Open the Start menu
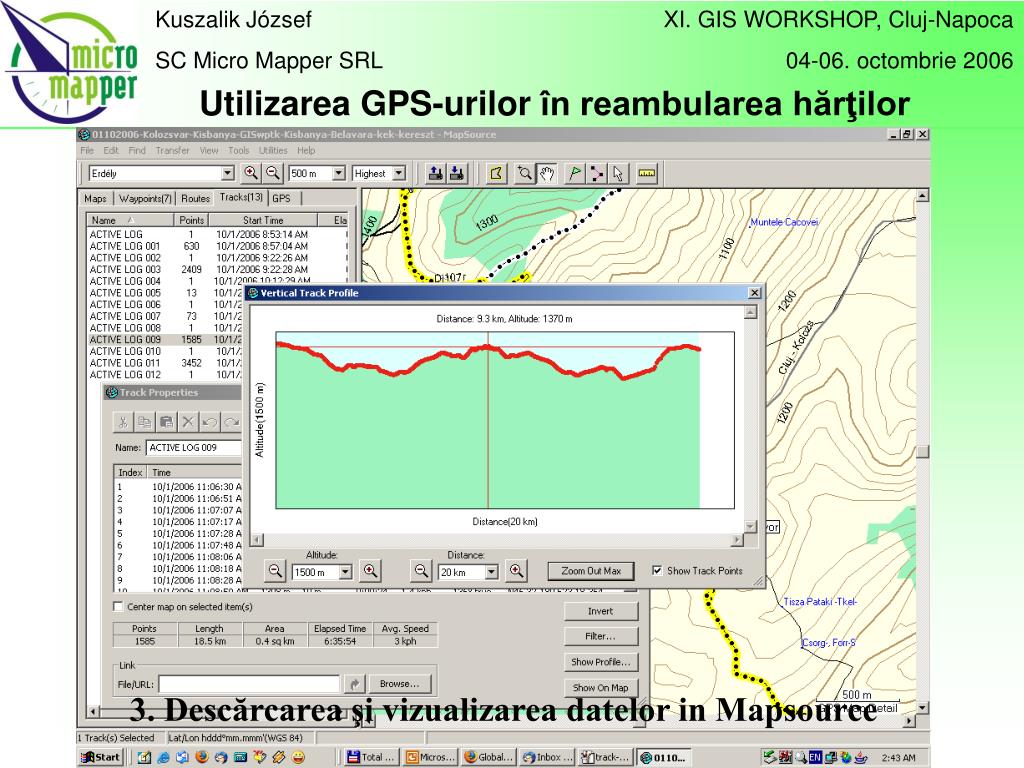This screenshot has height=768, width=1024. (100, 757)
